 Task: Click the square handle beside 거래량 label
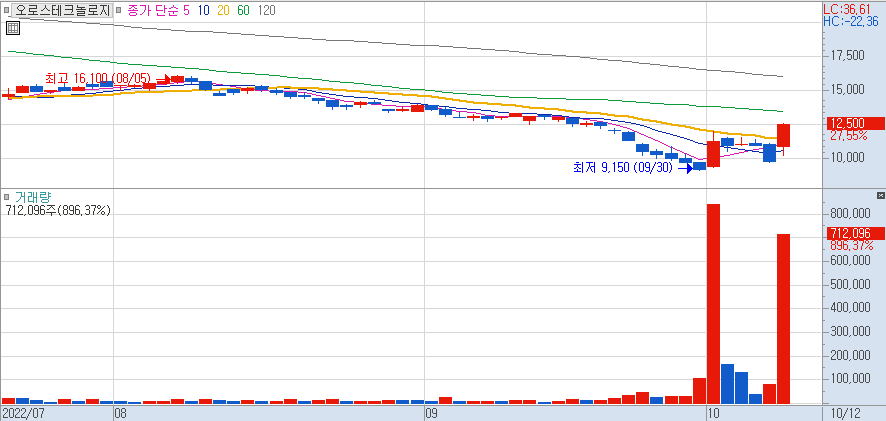[x=6, y=197]
